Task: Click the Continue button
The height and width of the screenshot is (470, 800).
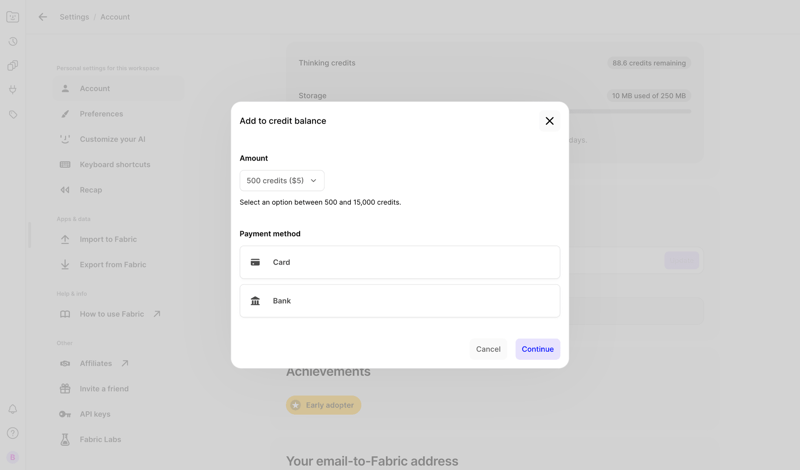Action: 537,349
